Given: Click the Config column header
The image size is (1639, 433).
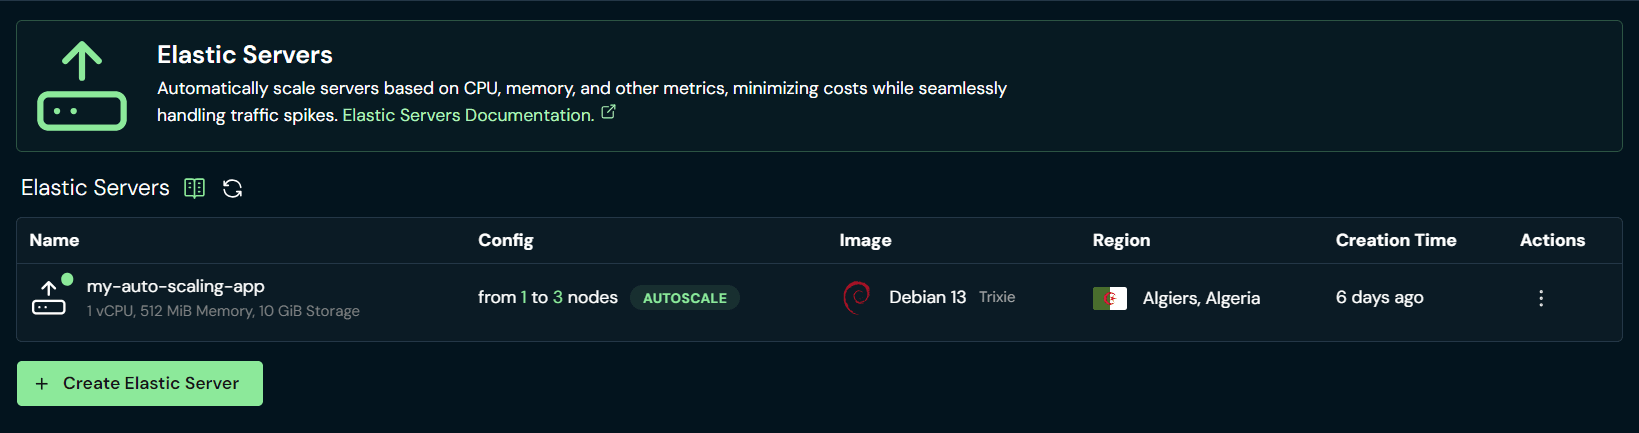Looking at the screenshot, I should tap(506, 240).
